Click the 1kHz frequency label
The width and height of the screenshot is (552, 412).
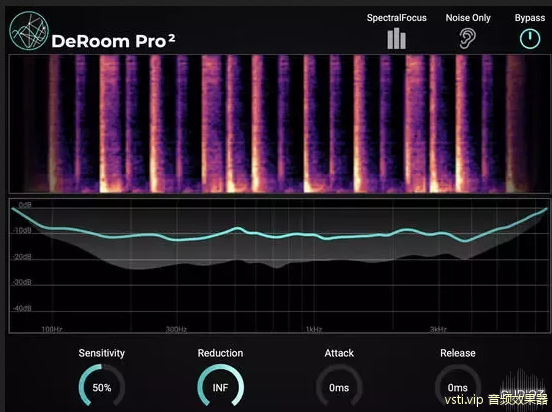[x=314, y=329]
